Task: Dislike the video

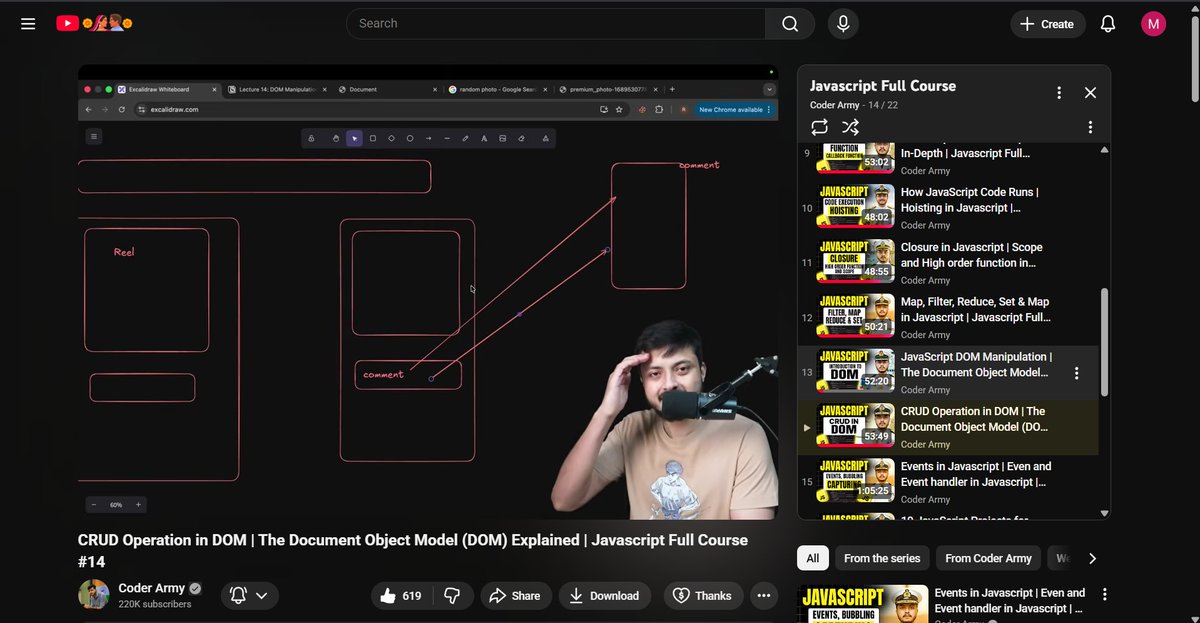Action: point(453,595)
